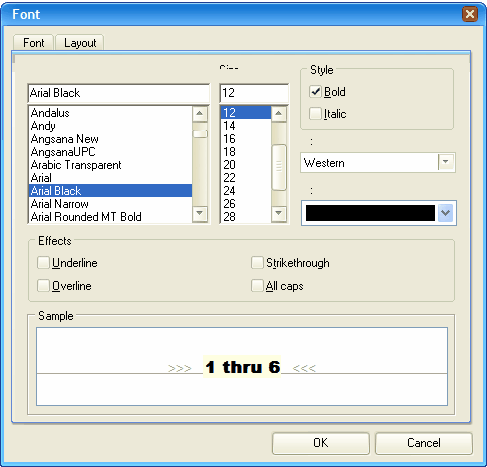This screenshot has width=487, height=467.
Task: Check the Strikethrough option
Action: point(257,263)
